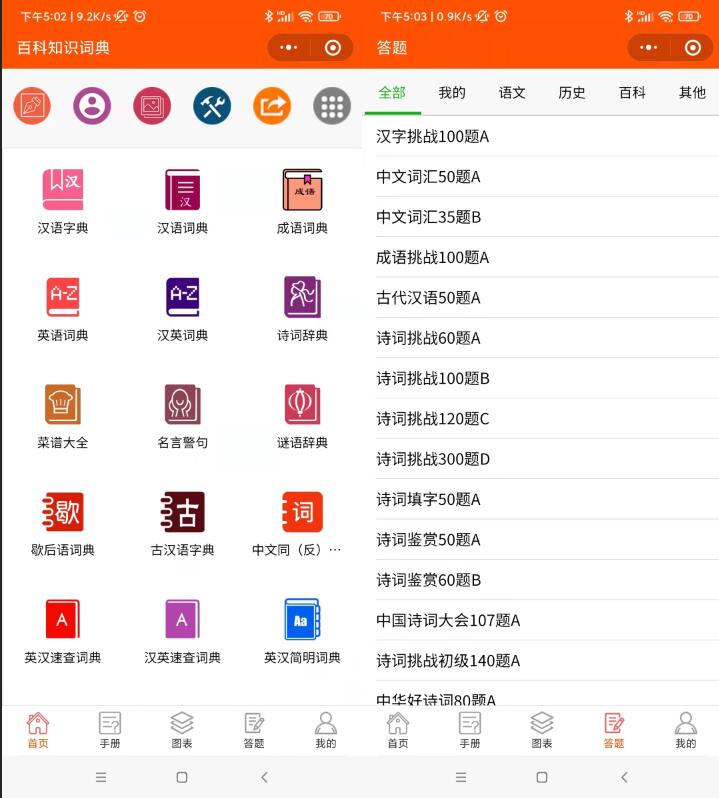The height and width of the screenshot is (798, 719).
Task: Open 汉英词典 dictionary
Action: [x=182, y=309]
